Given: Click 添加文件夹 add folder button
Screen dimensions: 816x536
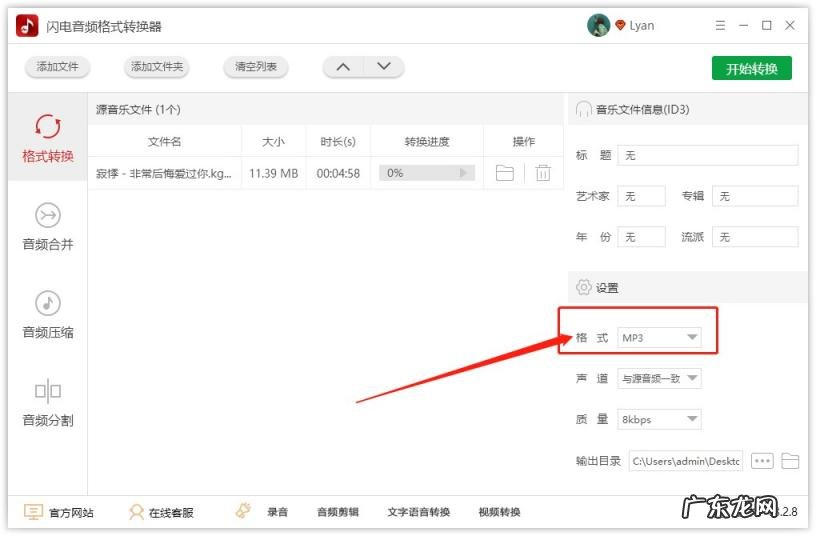Looking at the screenshot, I should coord(157,67).
